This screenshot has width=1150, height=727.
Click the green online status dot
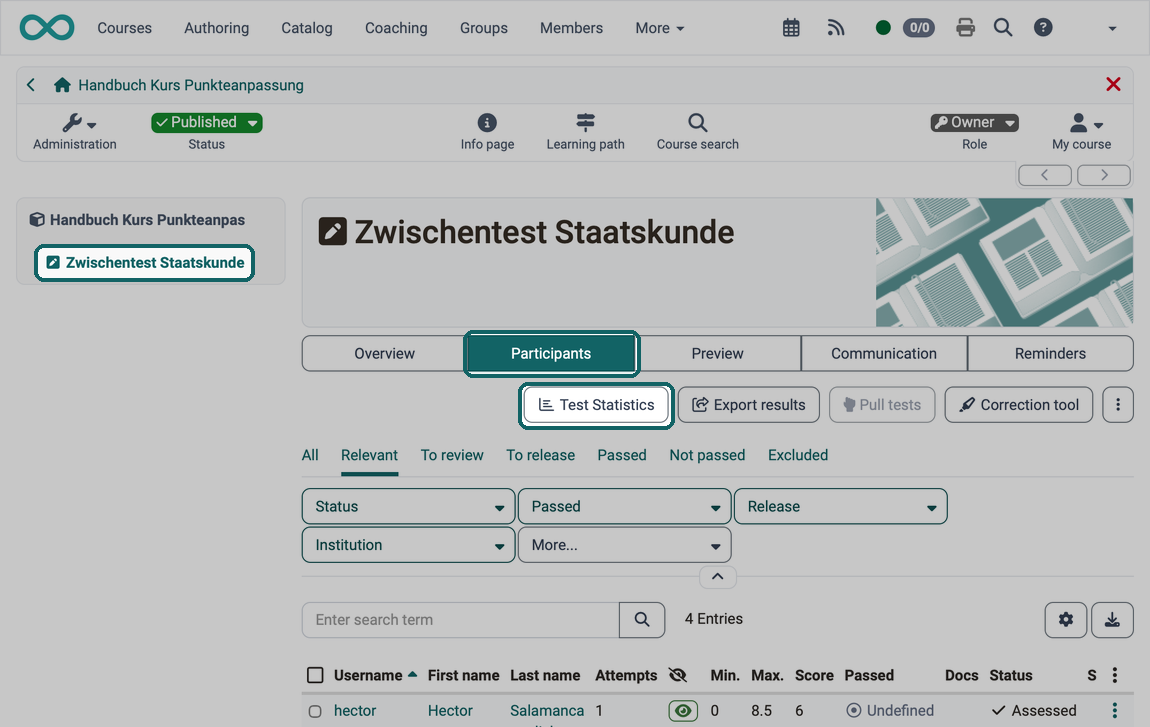[883, 28]
